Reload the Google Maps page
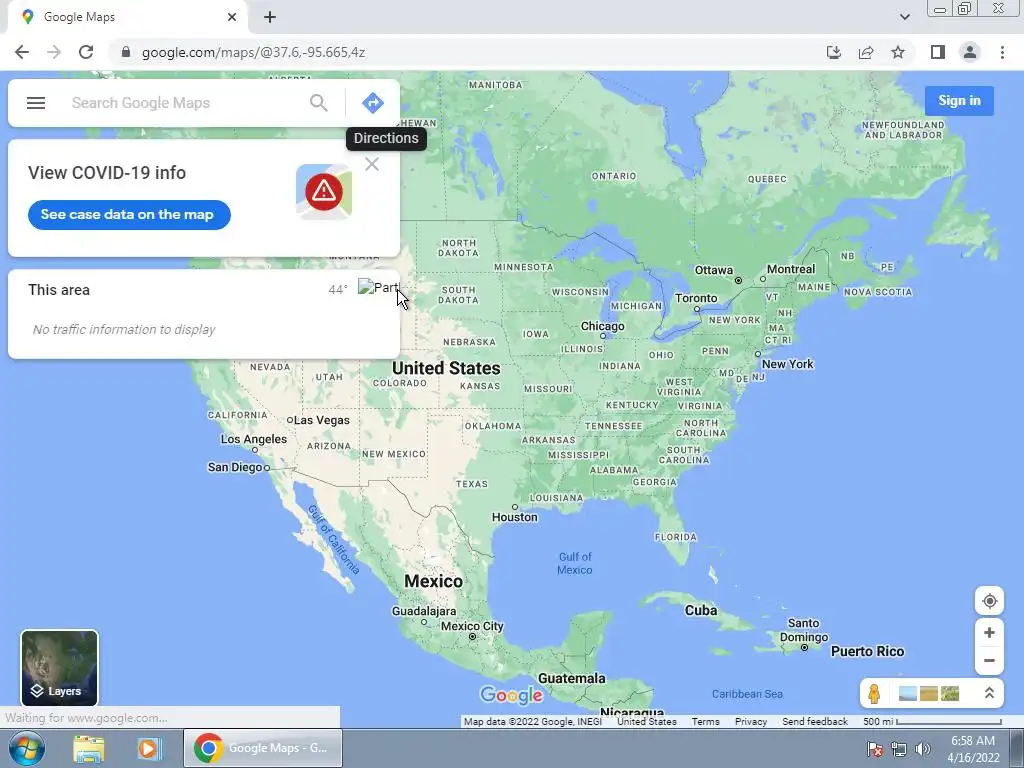This screenshot has width=1024, height=768. [x=86, y=52]
